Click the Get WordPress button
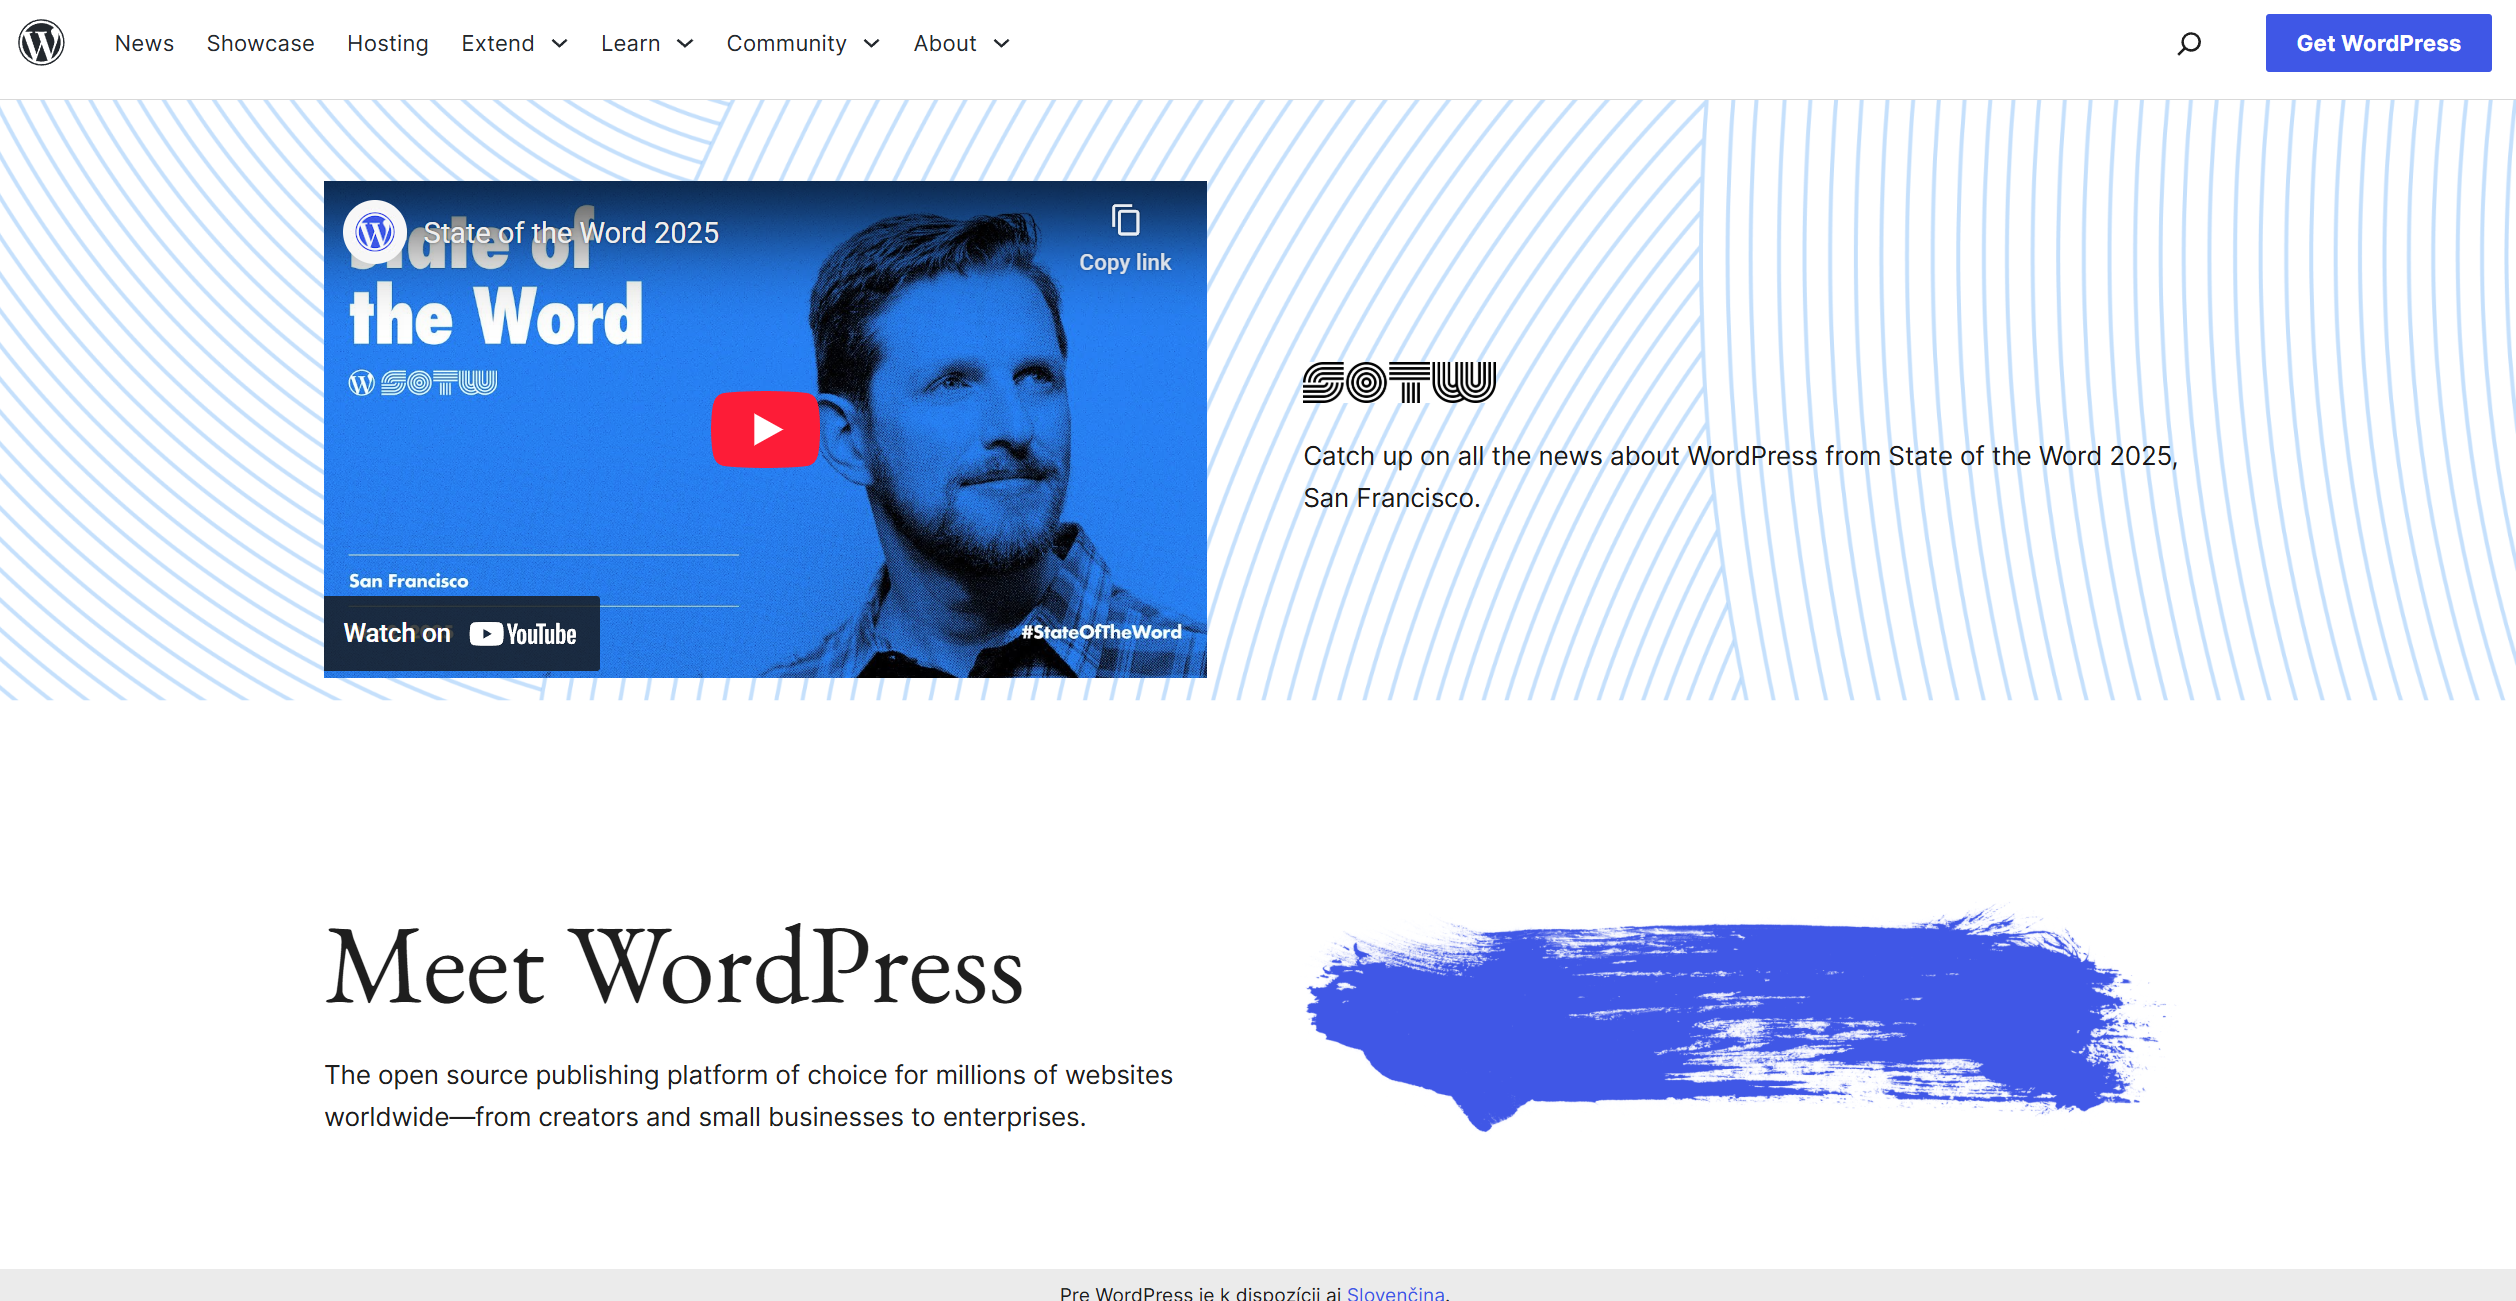The height and width of the screenshot is (1301, 2516). [x=2378, y=43]
